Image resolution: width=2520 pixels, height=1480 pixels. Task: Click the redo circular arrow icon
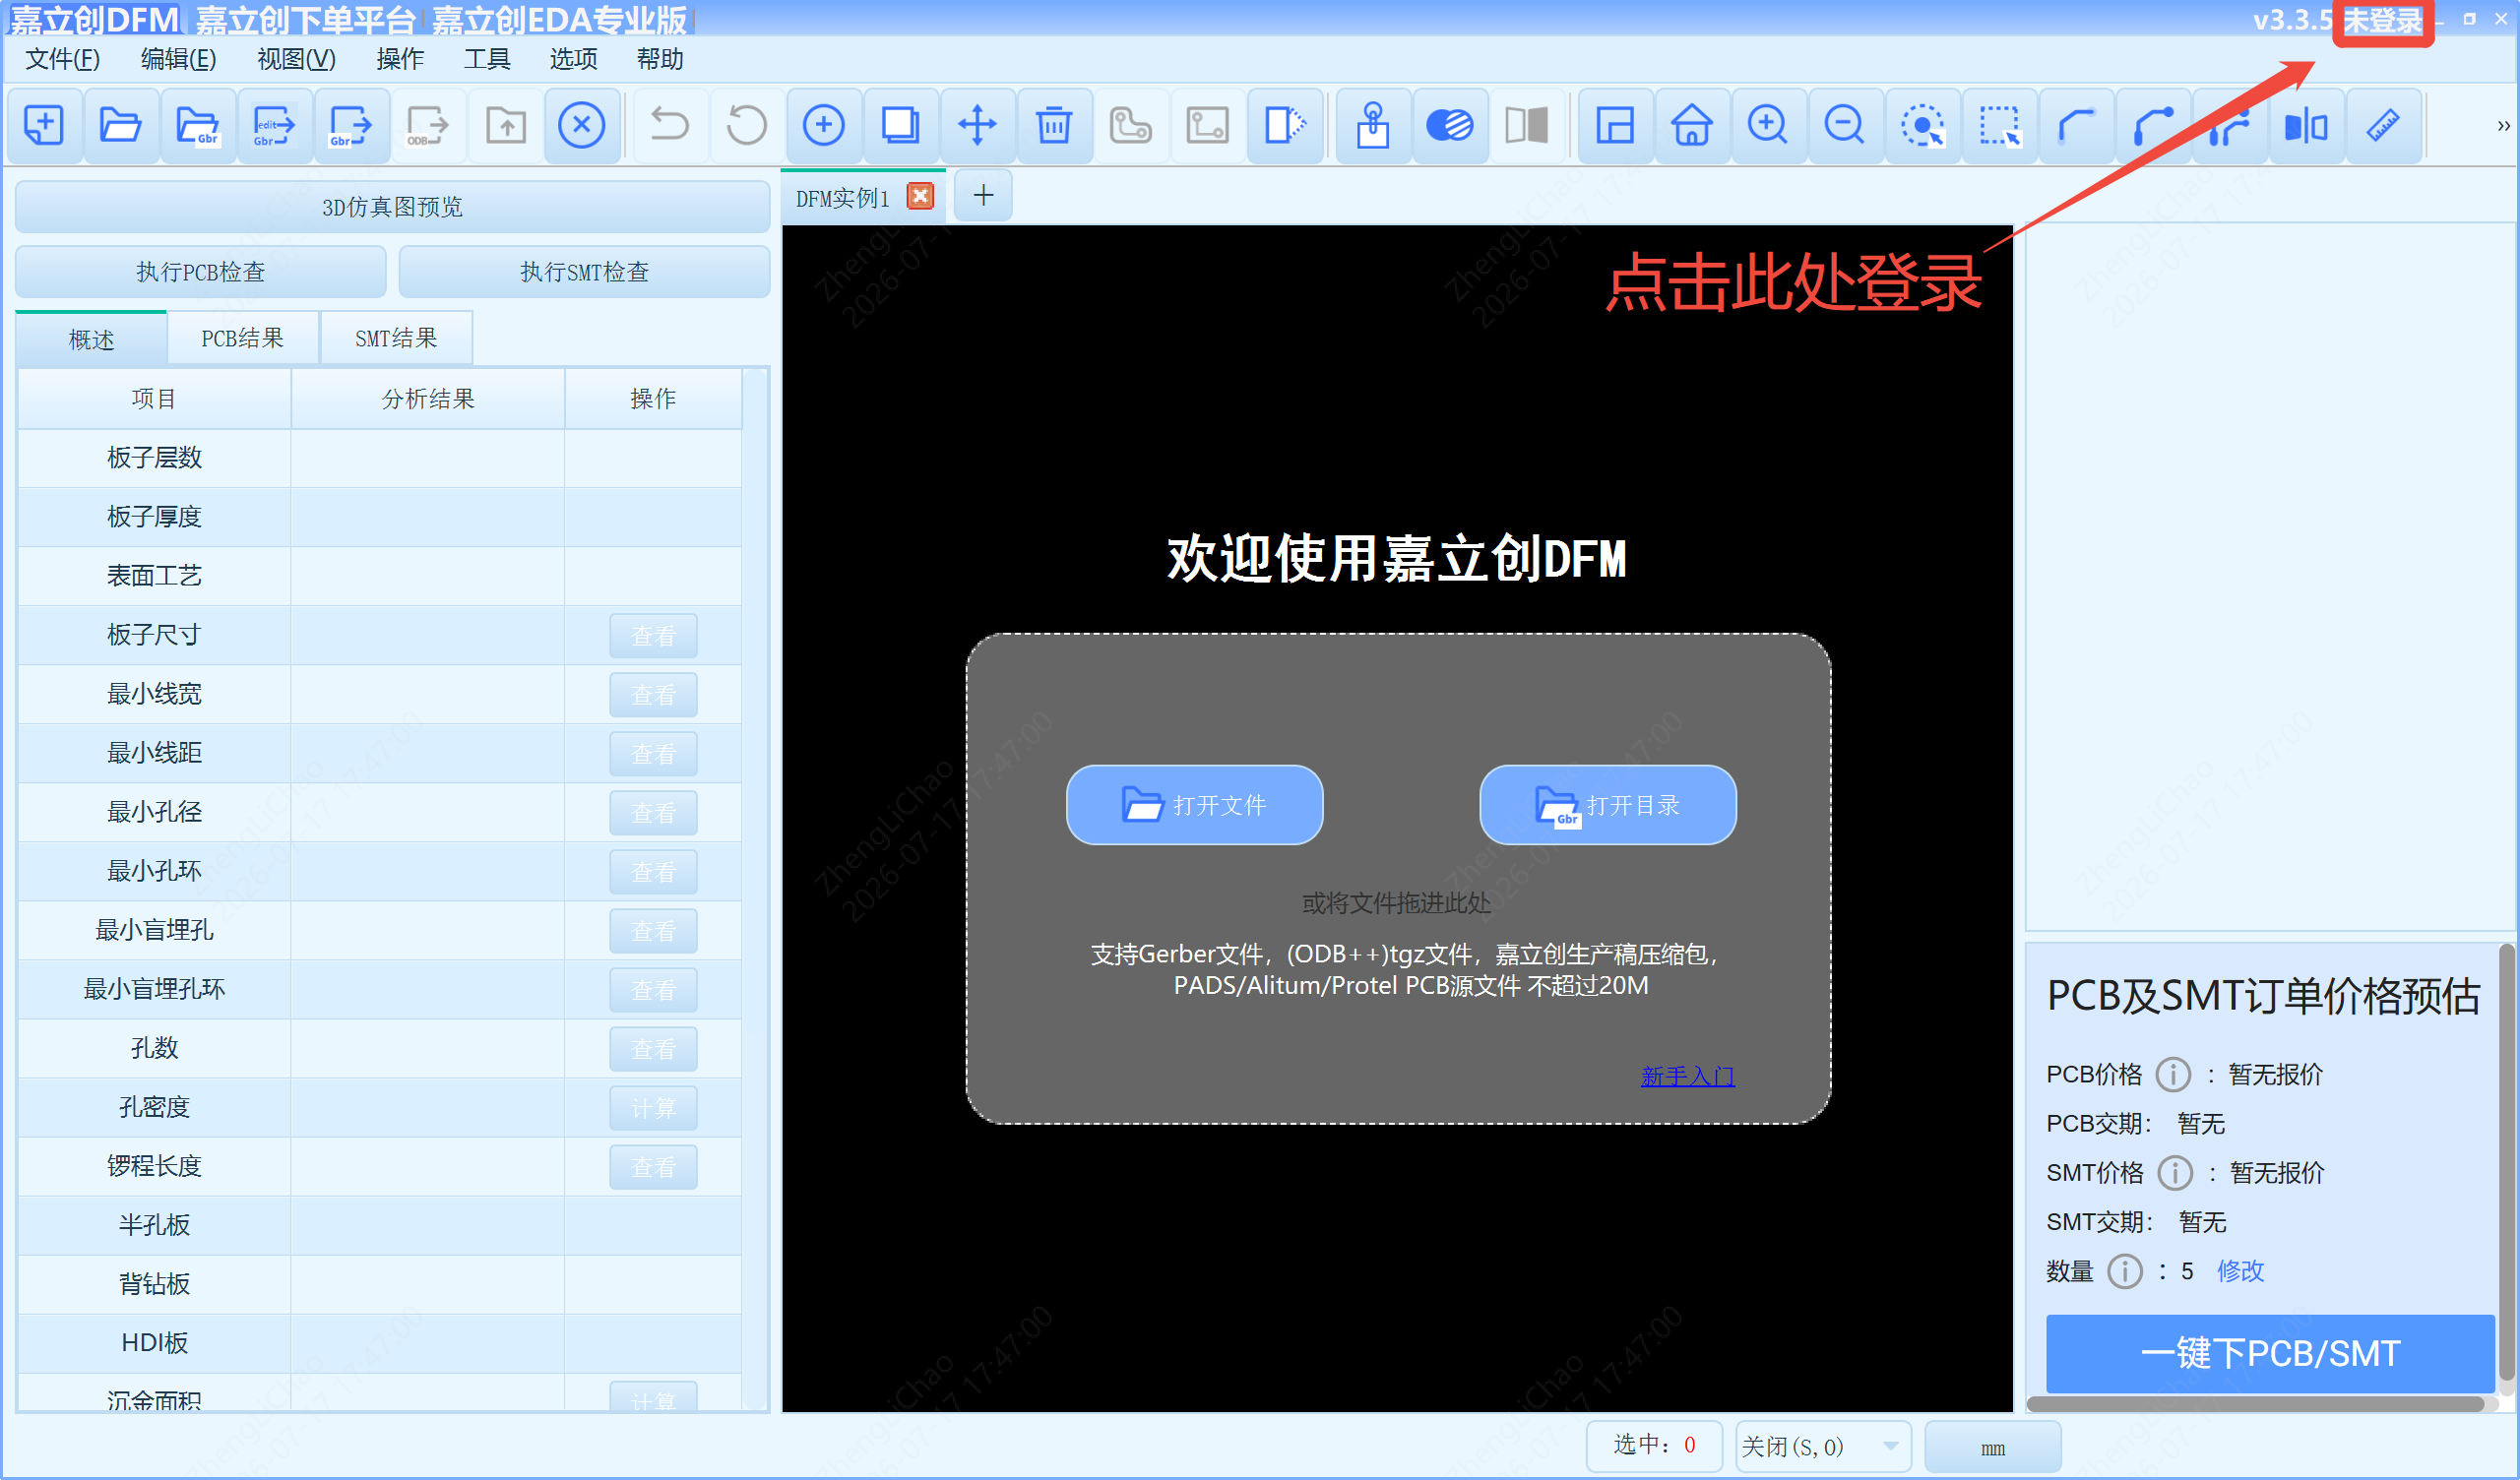[746, 126]
